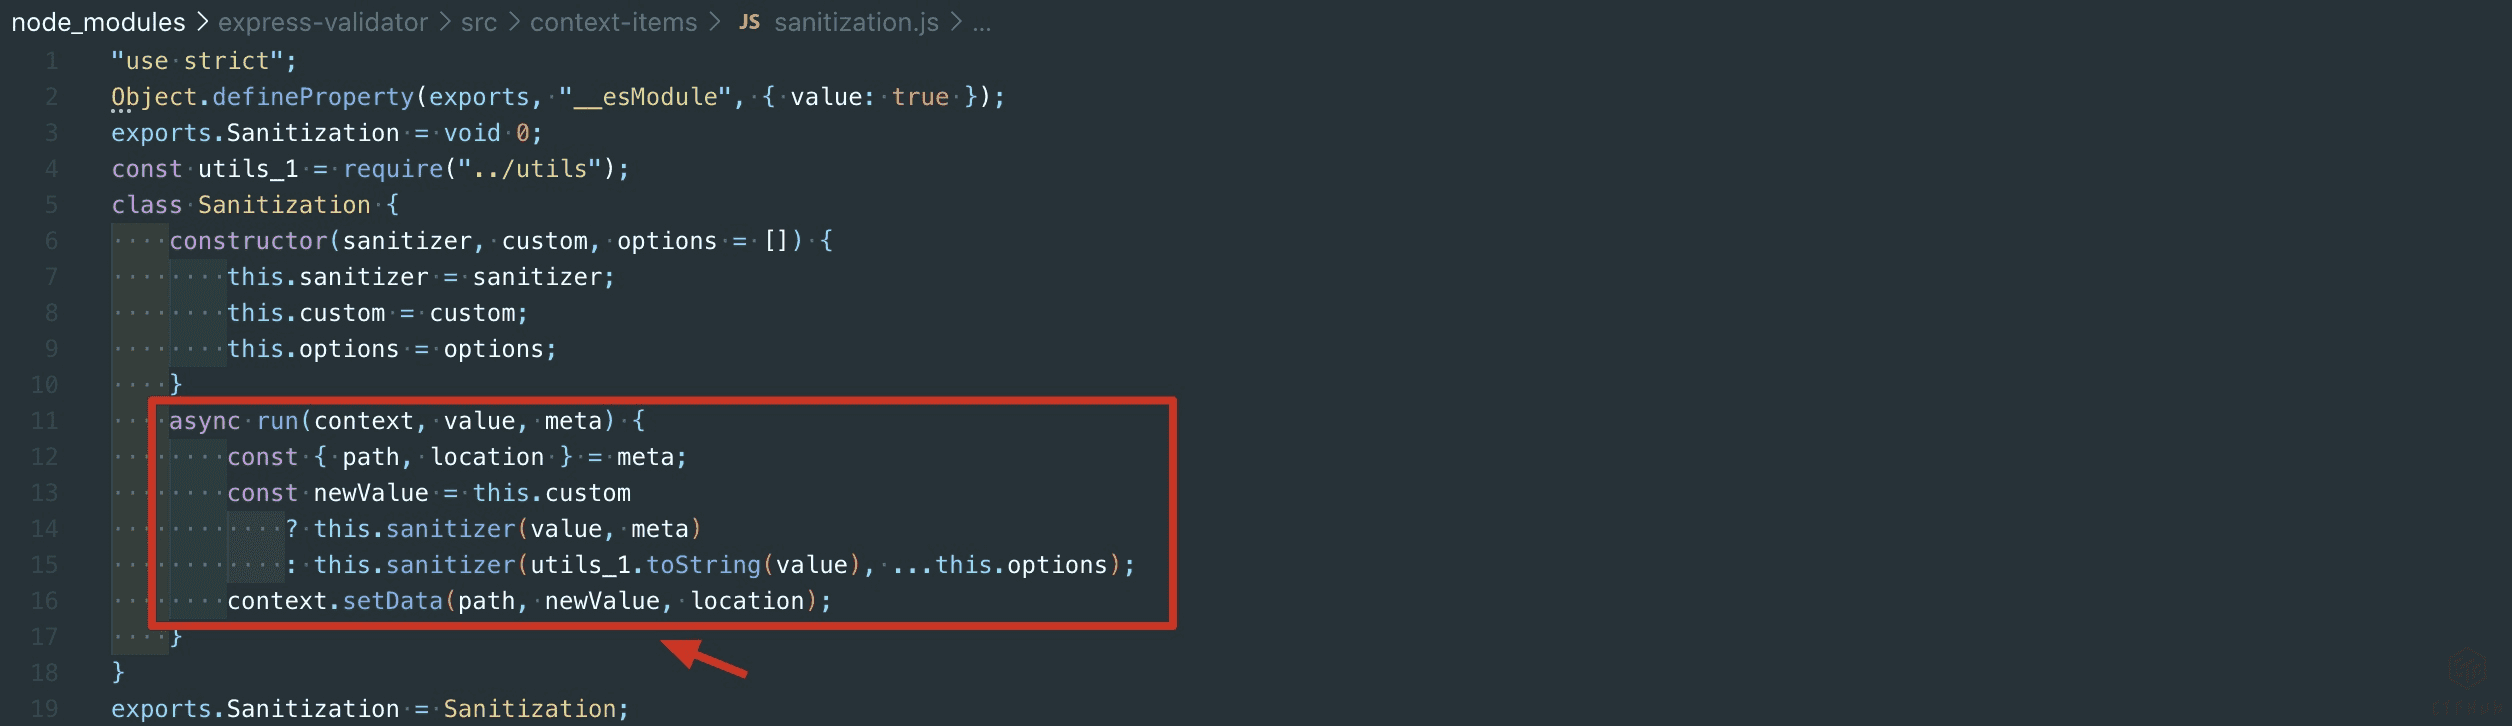Click the sanitization.js breadcrumb file name

click(856, 22)
